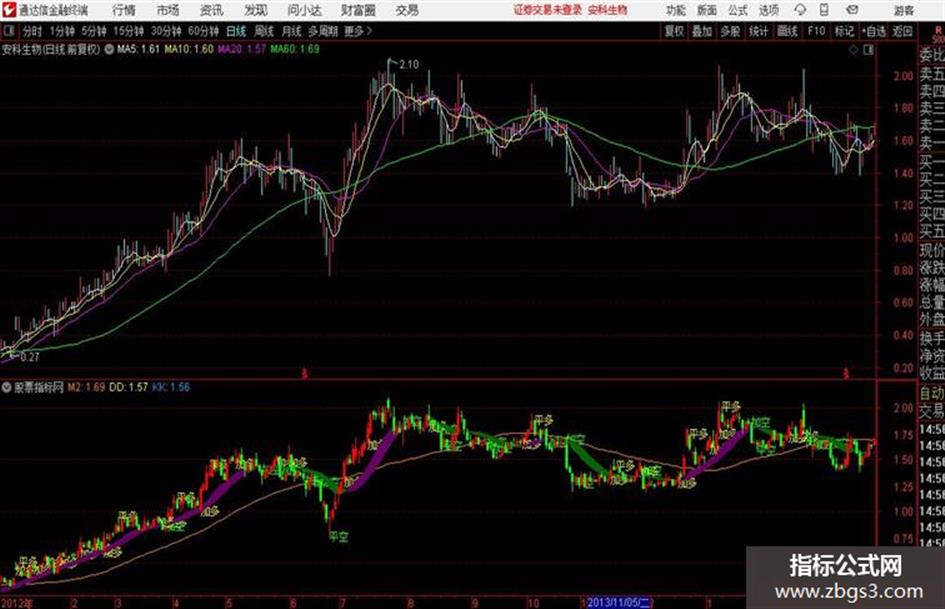Image resolution: width=945 pixels, height=609 pixels.
Task: Click the 2013/11/05 date marker on time axis
Action: (x=619, y=602)
